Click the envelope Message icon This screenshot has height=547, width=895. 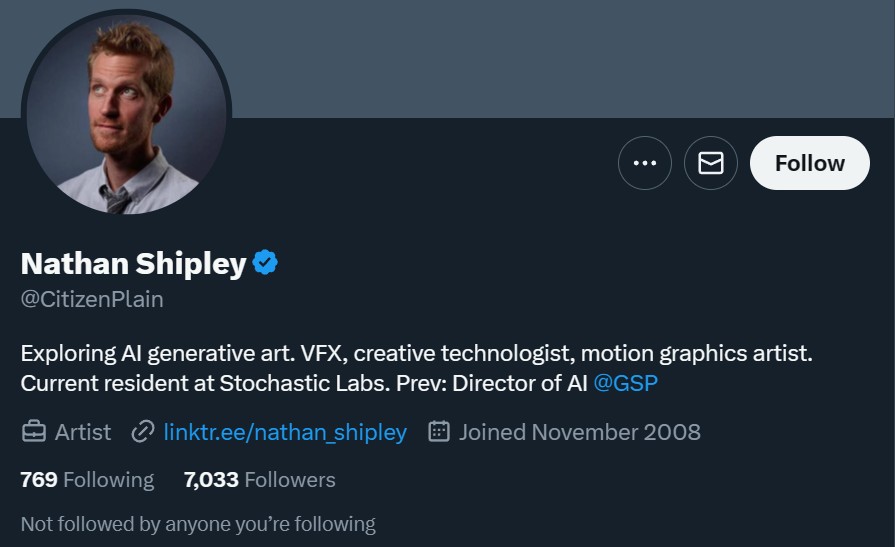point(711,163)
